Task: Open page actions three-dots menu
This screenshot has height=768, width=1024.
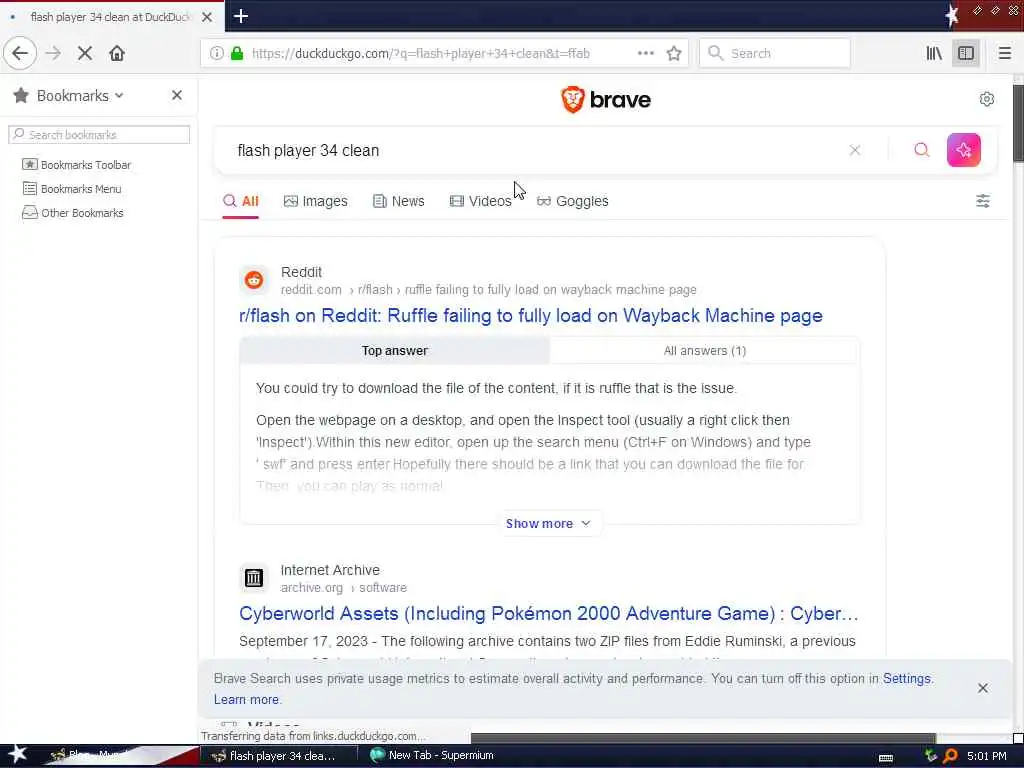Action: 645,53
